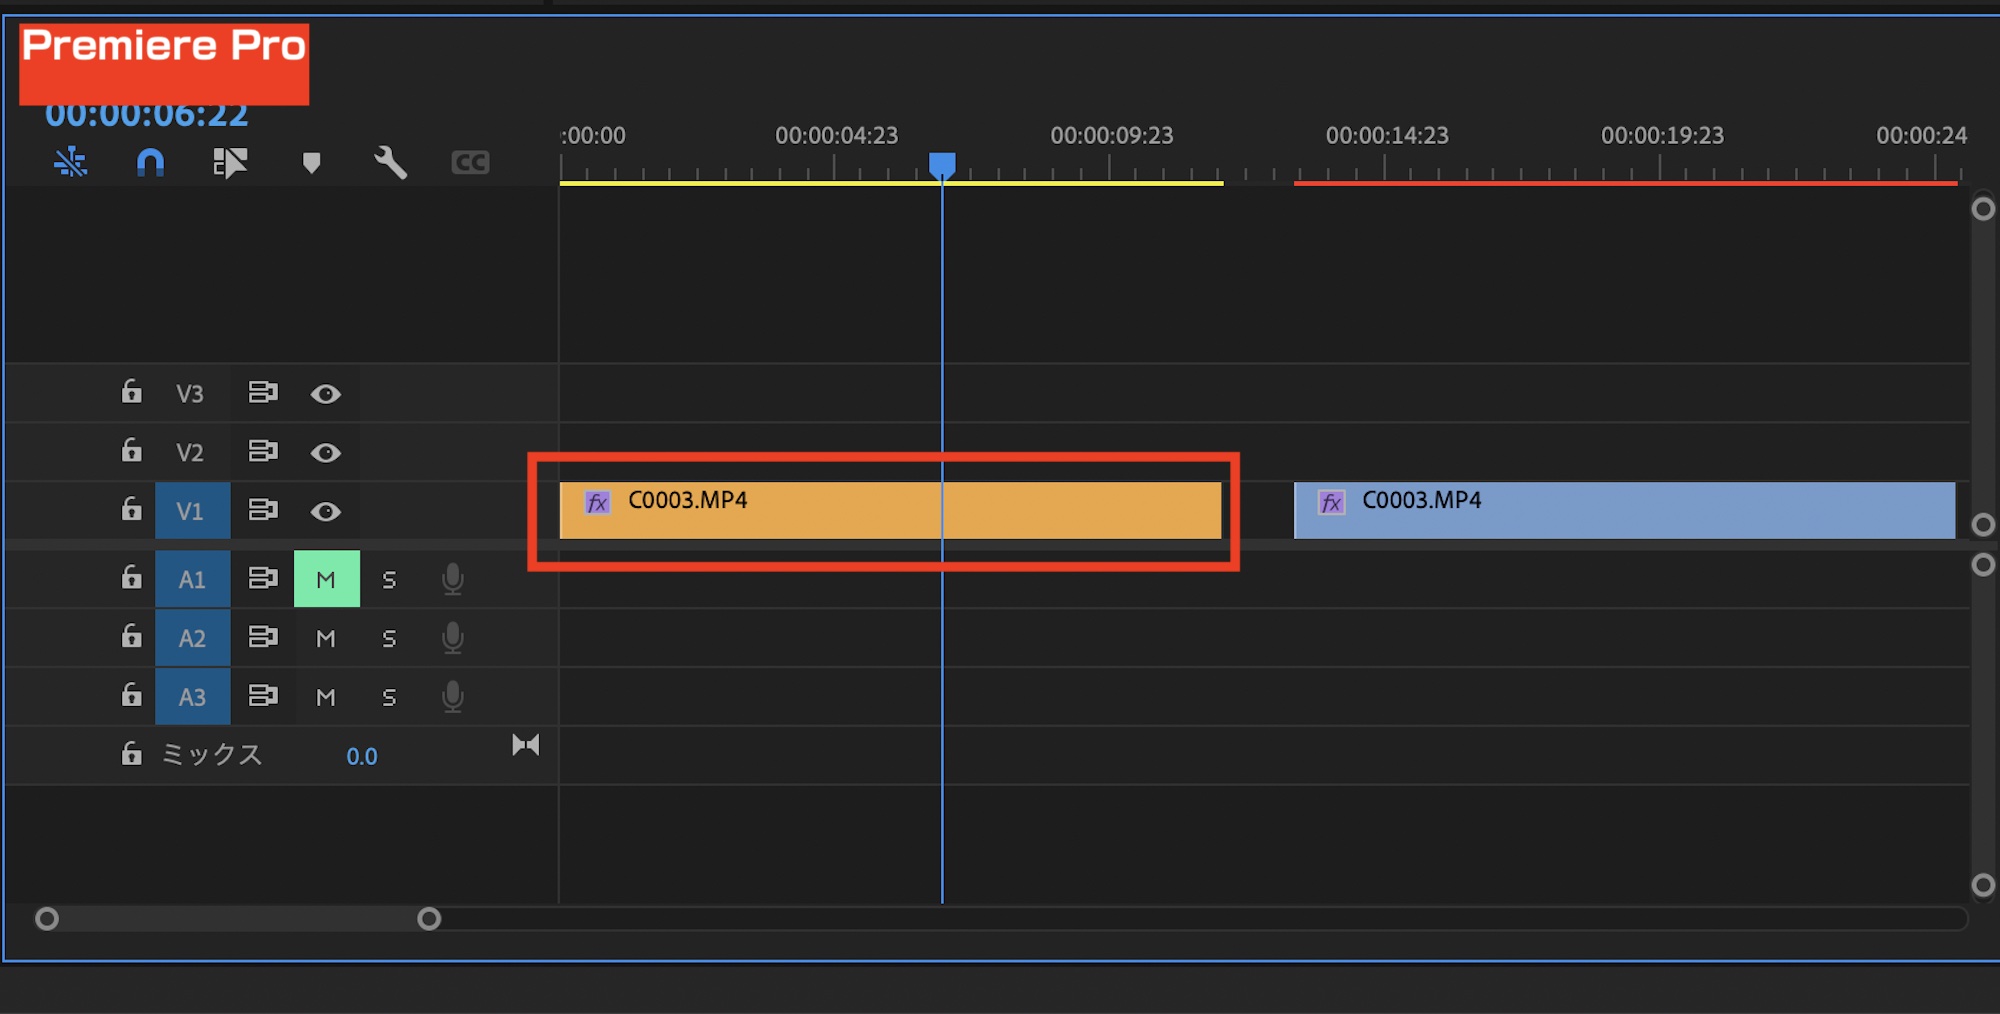
Task: Solo track A3
Action: tap(389, 698)
